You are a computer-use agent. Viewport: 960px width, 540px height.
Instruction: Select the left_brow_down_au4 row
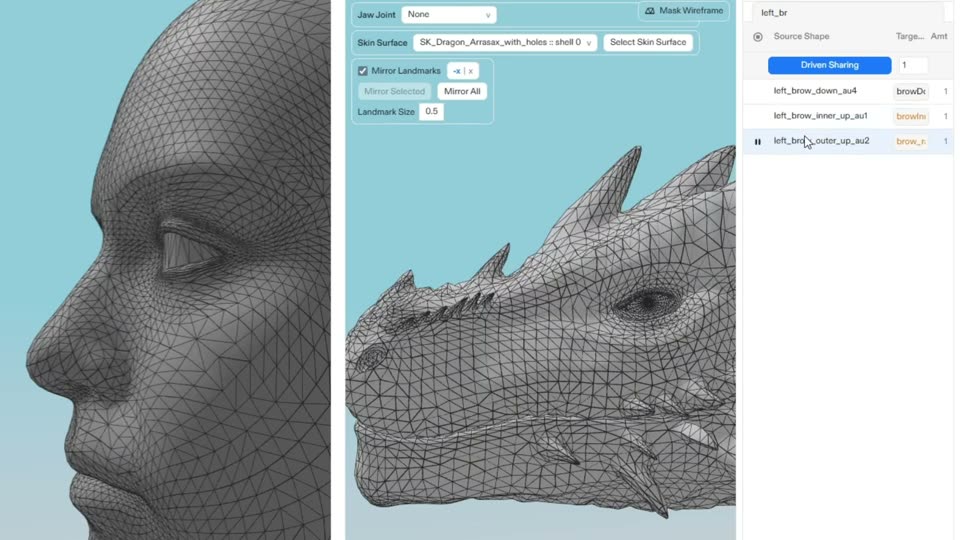pyautogui.click(x=848, y=91)
